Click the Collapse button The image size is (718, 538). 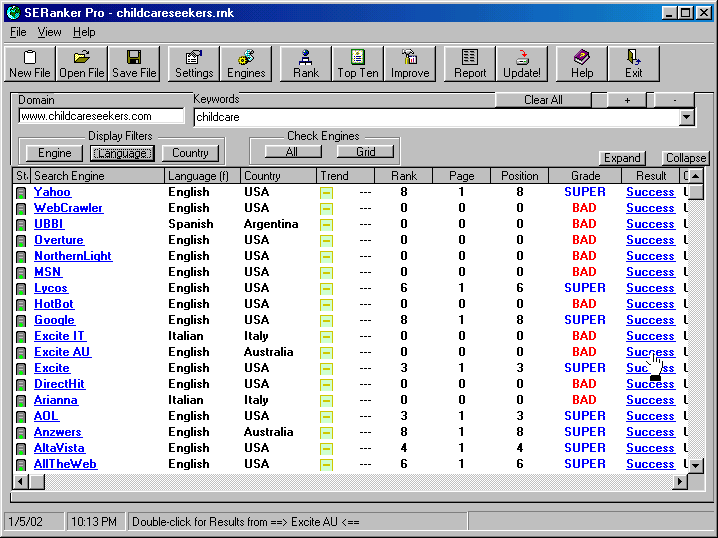[x=685, y=158]
